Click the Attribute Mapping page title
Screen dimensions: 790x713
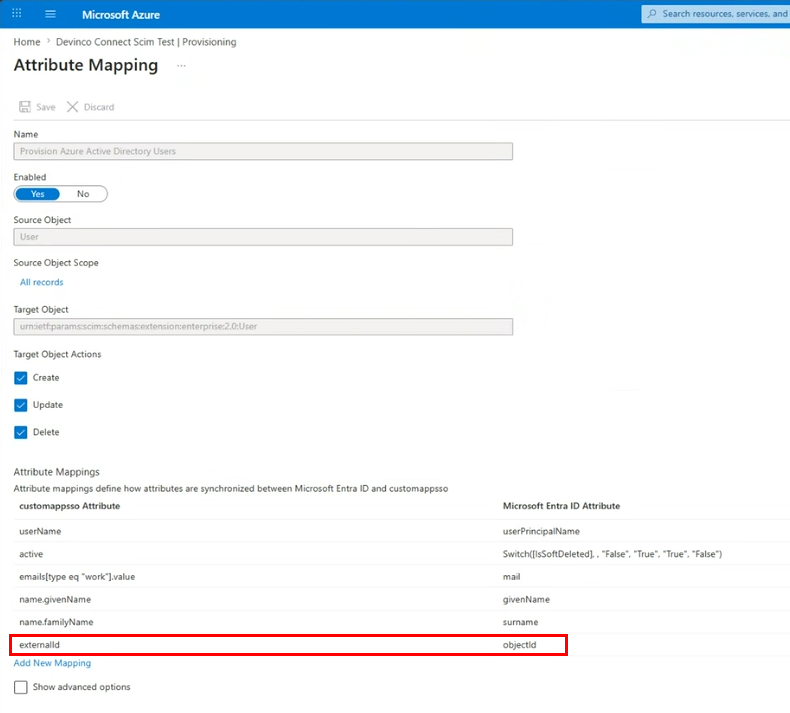[86, 65]
